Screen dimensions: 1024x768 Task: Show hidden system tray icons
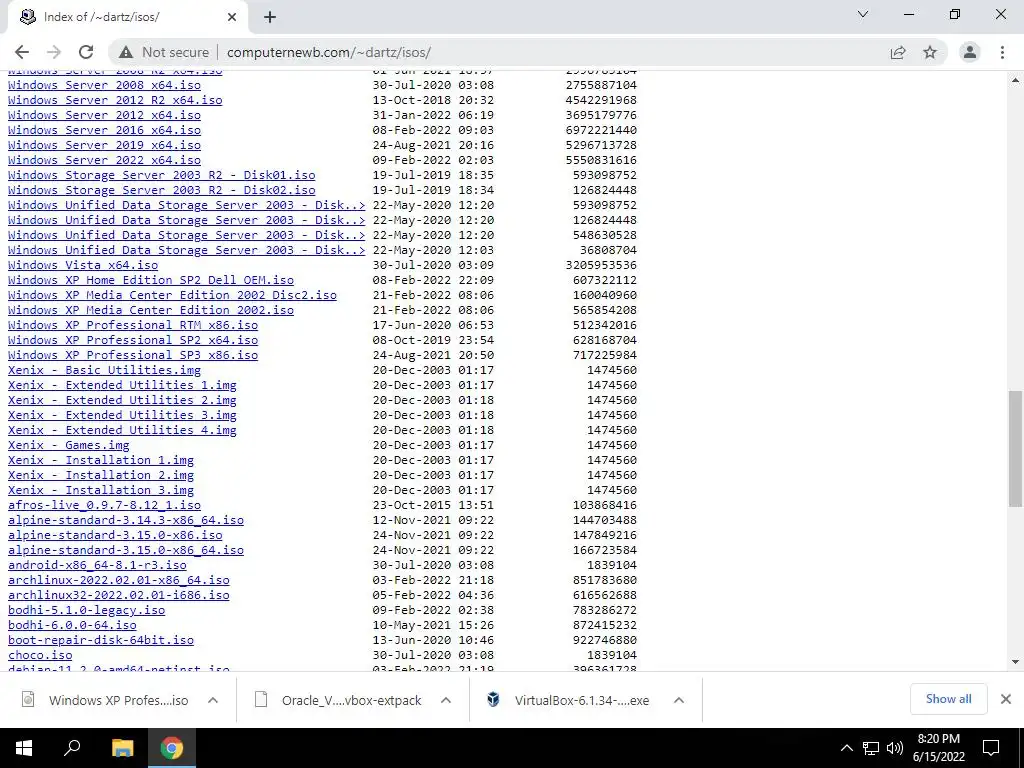tap(846, 748)
